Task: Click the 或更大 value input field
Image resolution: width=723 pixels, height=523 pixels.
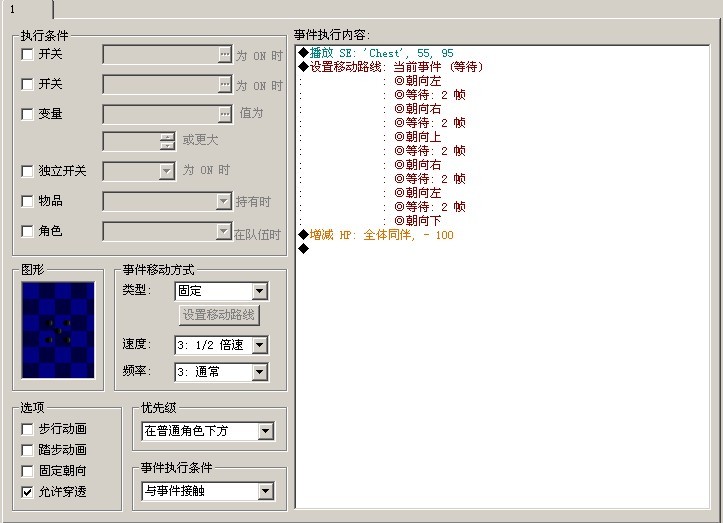Action: point(131,142)
